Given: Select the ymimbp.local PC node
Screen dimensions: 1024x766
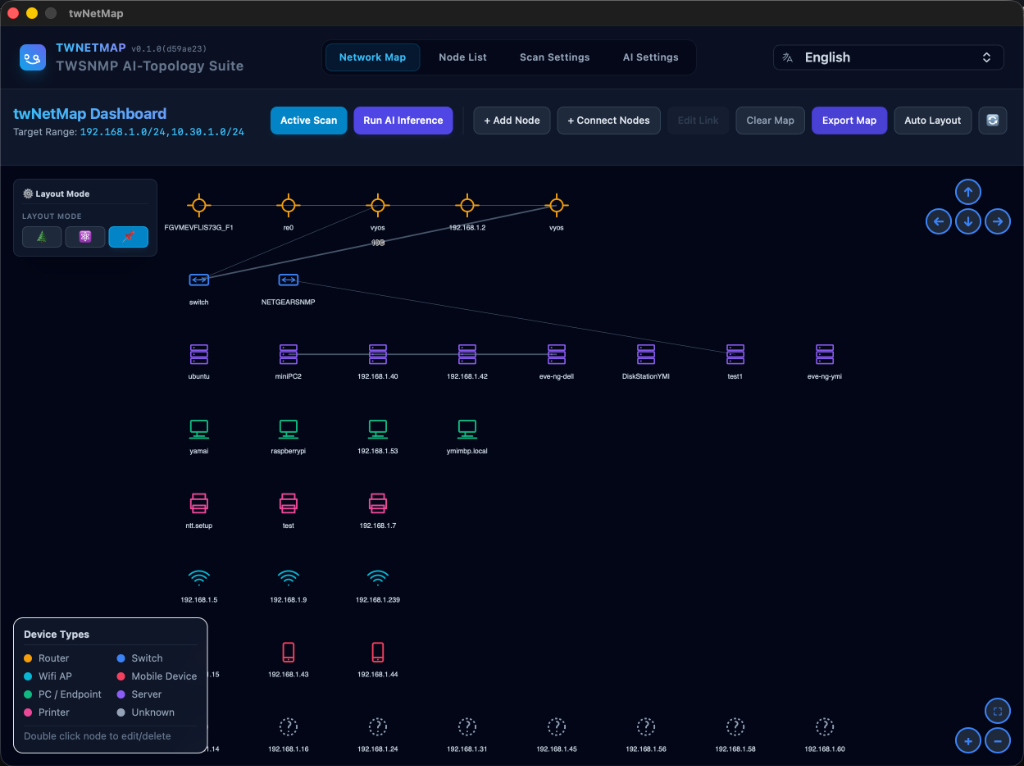Looking at the screenshot, I should [x=467, y=429].
